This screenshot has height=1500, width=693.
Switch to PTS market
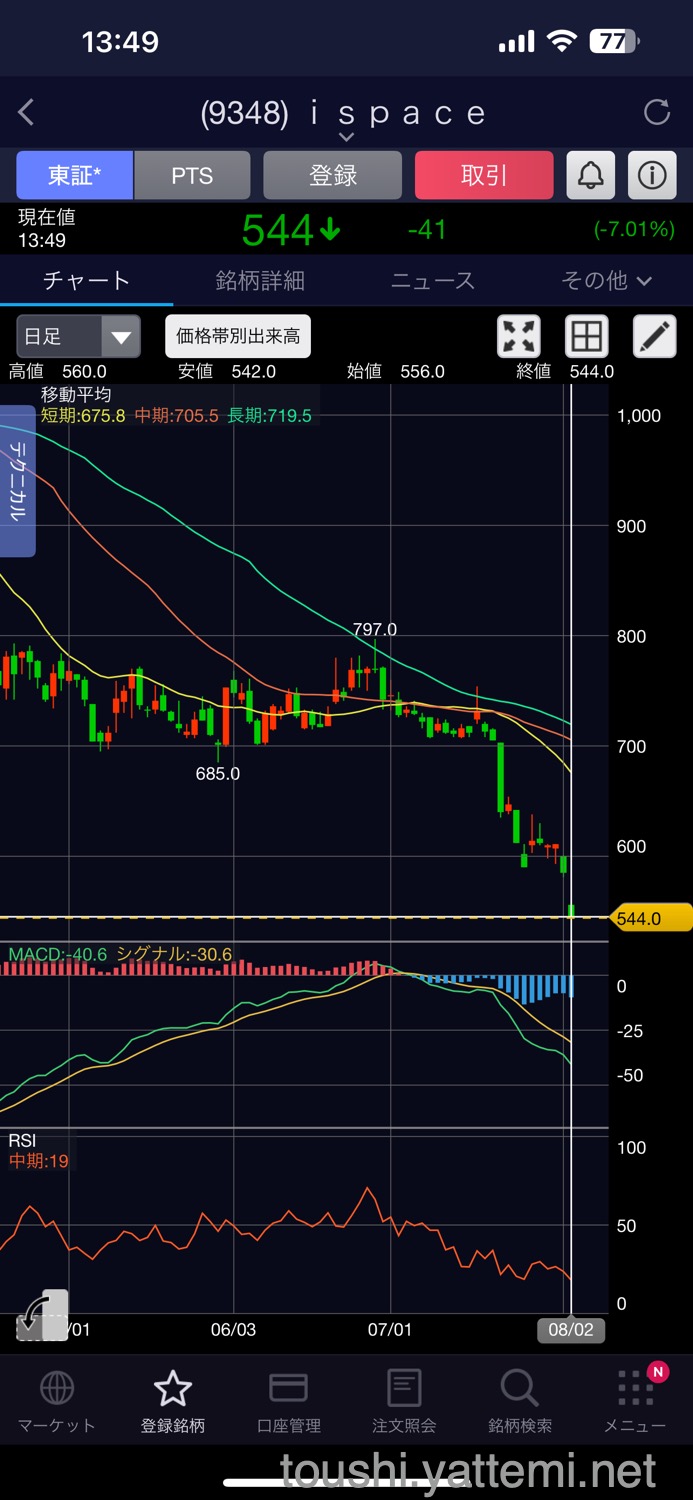(x=192, y=176)
